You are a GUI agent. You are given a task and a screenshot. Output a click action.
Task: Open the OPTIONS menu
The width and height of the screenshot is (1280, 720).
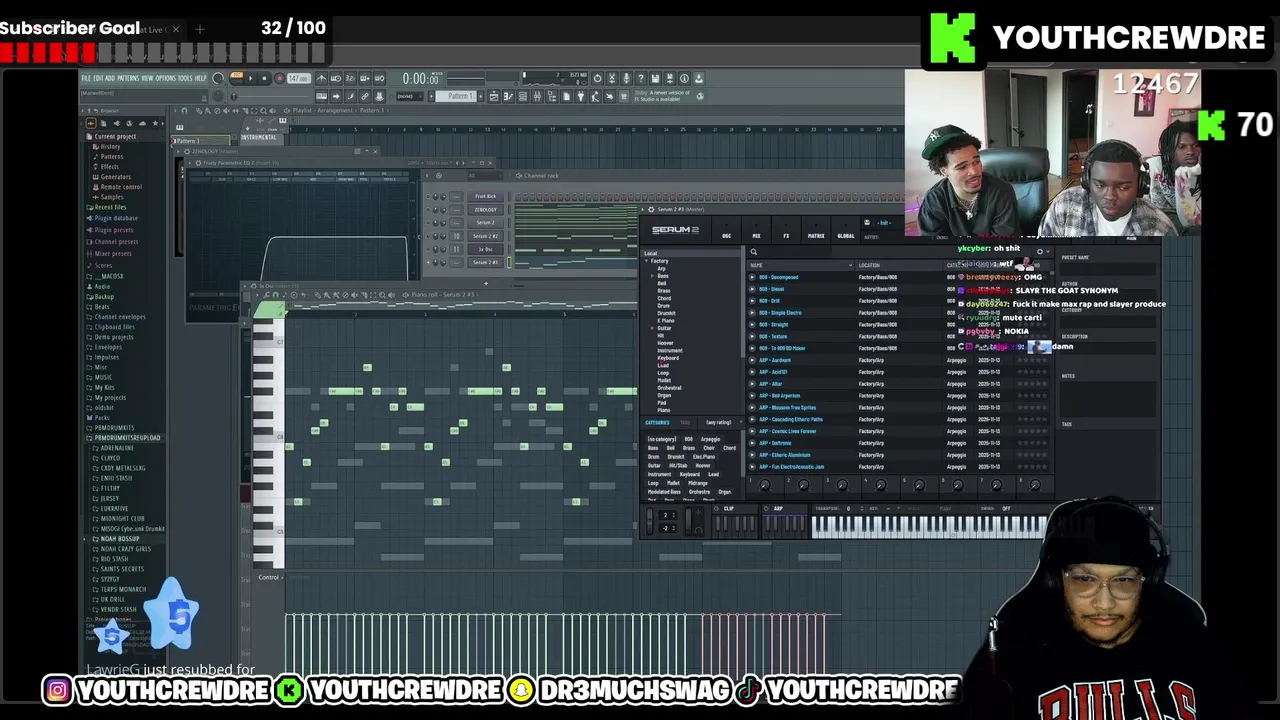165,78
